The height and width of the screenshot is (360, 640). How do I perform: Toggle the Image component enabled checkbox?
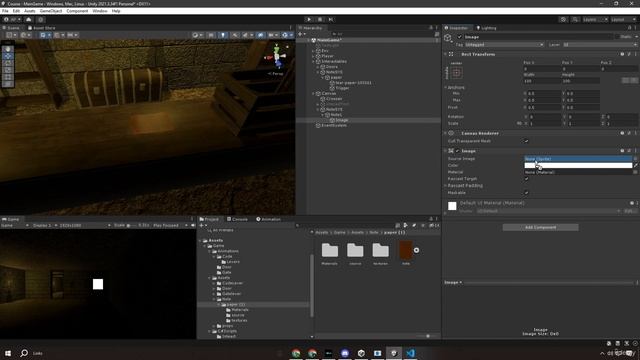coord(458,151)
